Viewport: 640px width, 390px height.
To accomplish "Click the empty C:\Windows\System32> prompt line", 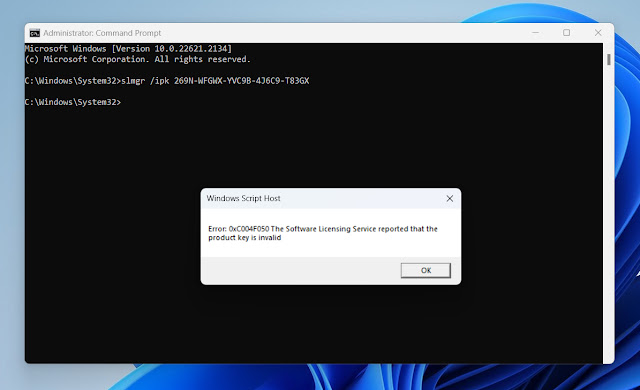I will click(73, 102).
